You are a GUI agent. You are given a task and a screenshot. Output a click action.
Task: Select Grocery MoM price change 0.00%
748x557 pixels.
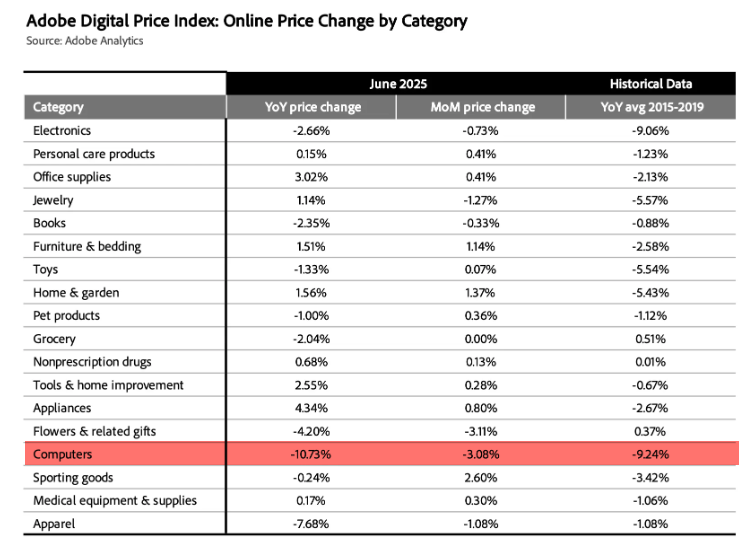483,339
